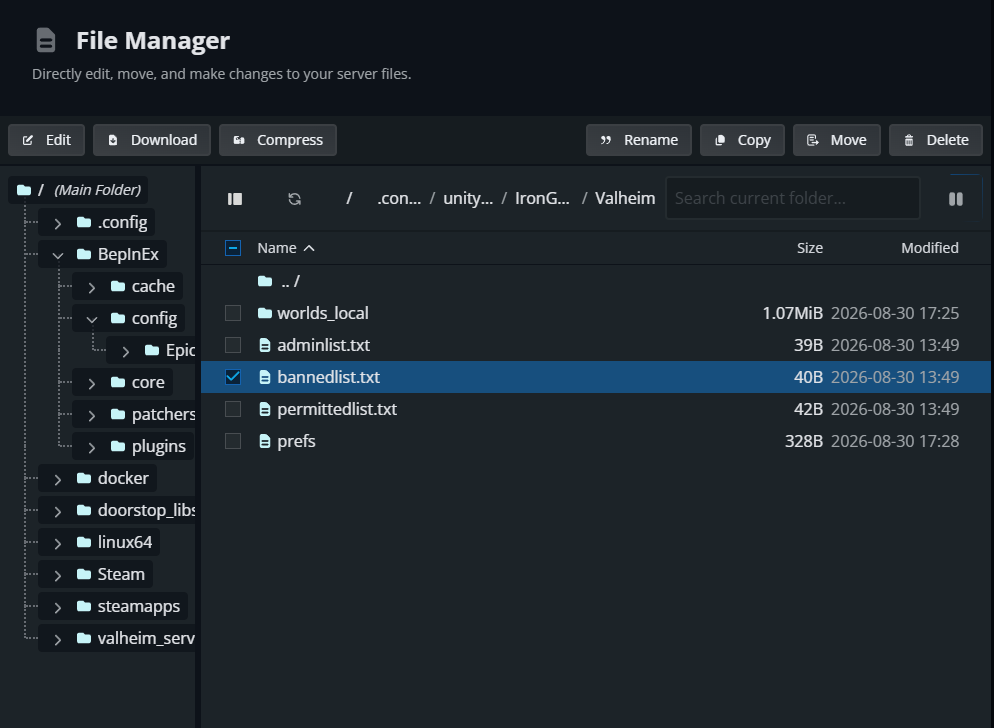Image resolution: width=994 pixels, height=728 pixels.
Task: Expand the cache tree folder
Action: (x=92, y=287)
